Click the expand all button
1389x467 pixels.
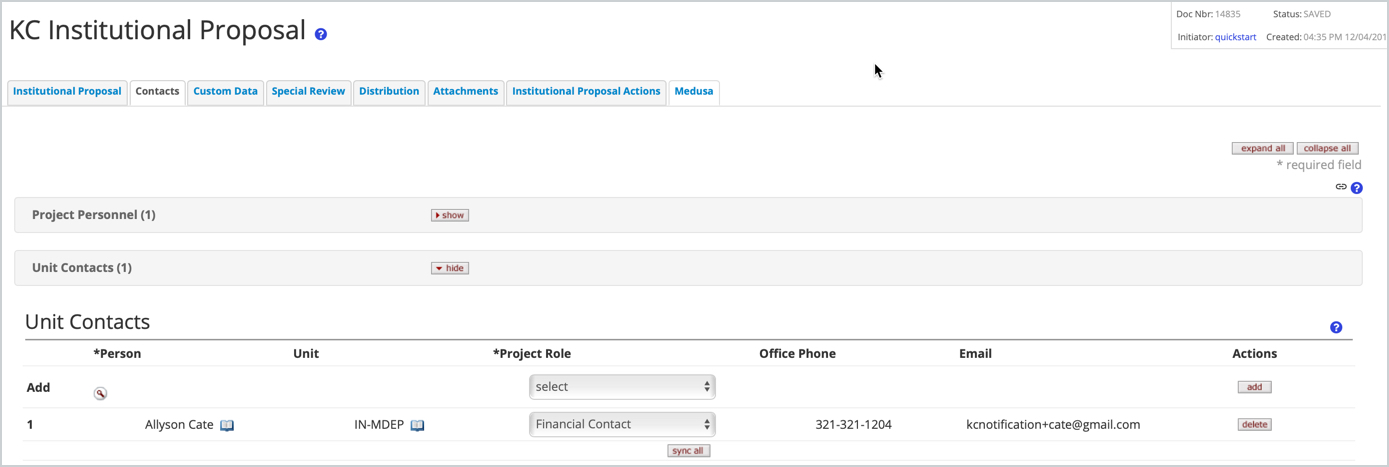(x=1263, y=148)
